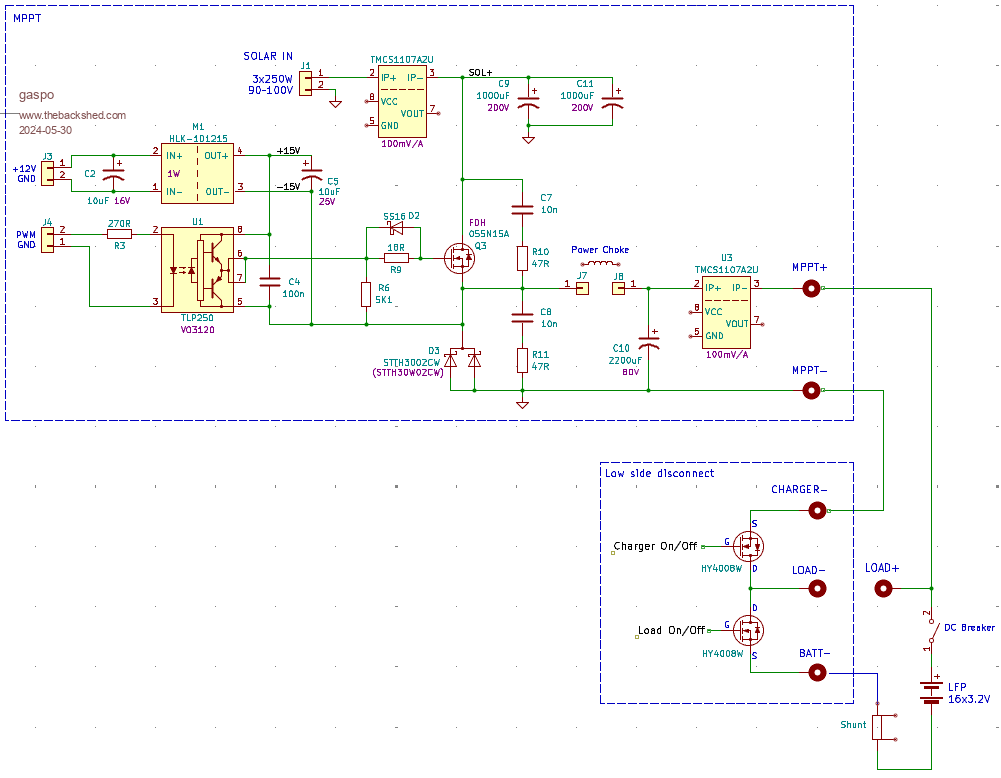Click the Charger On/Off gate label

tap(655, 547)
